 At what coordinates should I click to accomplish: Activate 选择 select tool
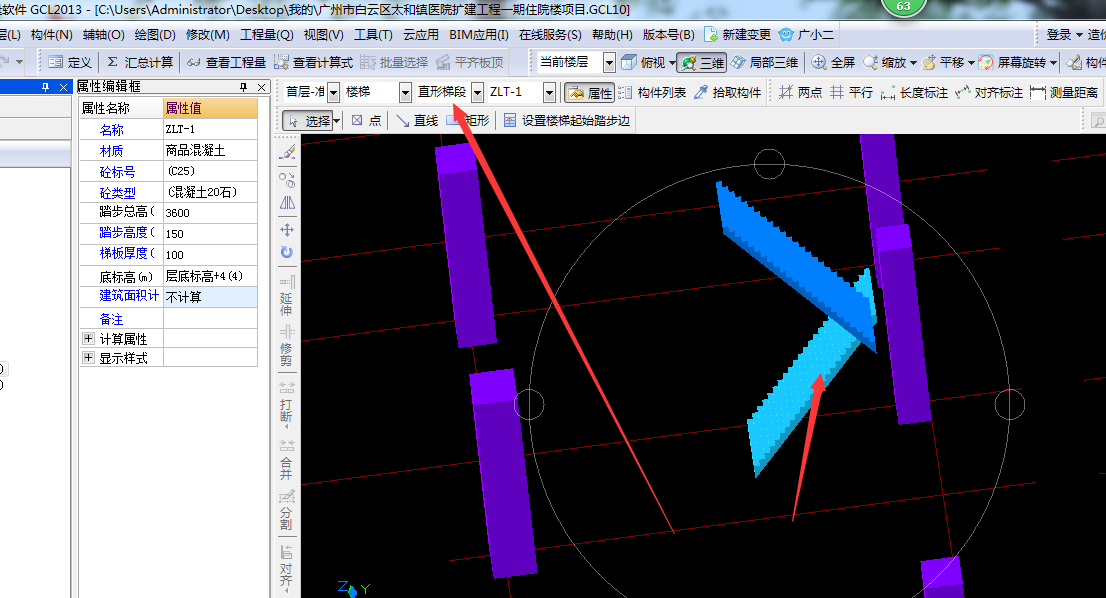(x=309, y=121)
